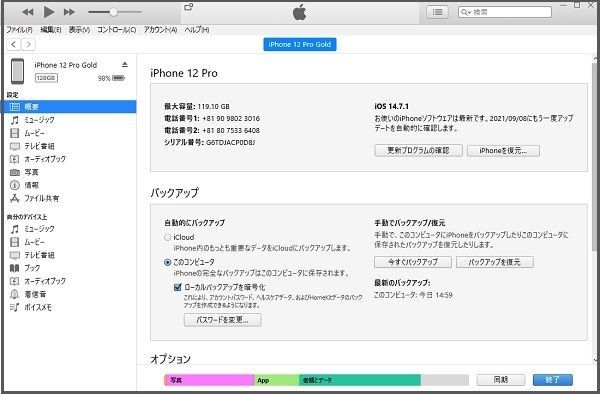Click the 写真 segment of storage bar
This screenshot has width=600, height=395.
(209, 380)
